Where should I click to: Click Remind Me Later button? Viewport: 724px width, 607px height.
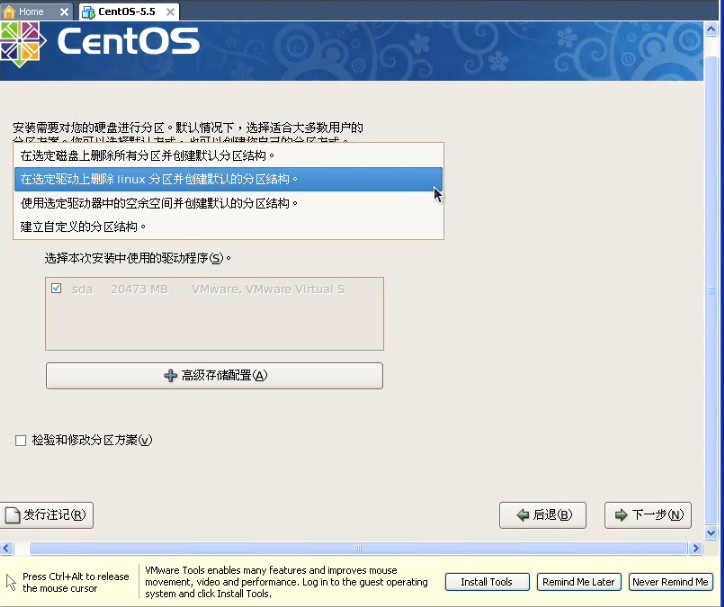point(579,582)
